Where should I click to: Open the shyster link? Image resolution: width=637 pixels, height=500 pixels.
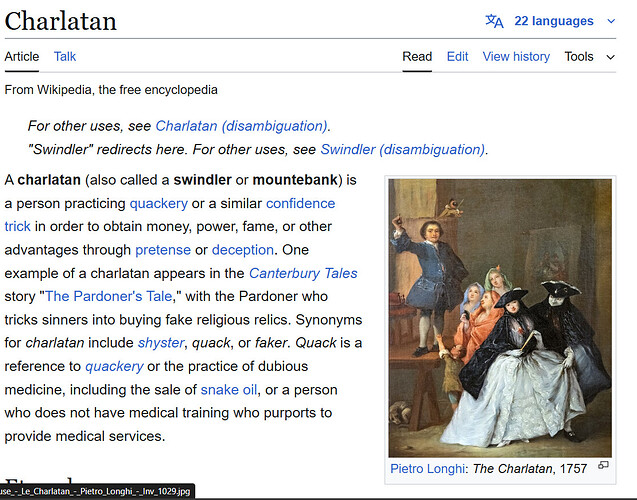(x=161, y=343)
